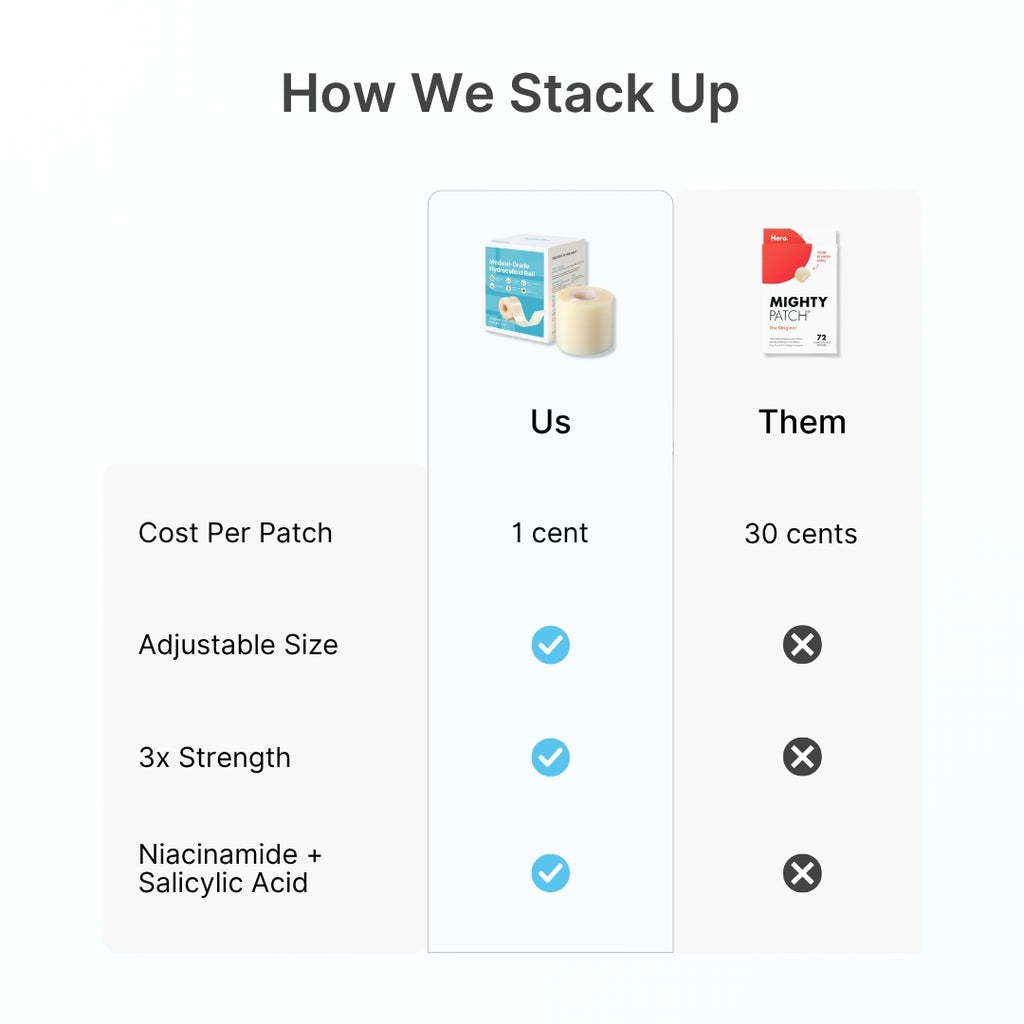Select the dark X icon beside 3x Strength
The image size is (1024, 1024).
click(802, 757)
